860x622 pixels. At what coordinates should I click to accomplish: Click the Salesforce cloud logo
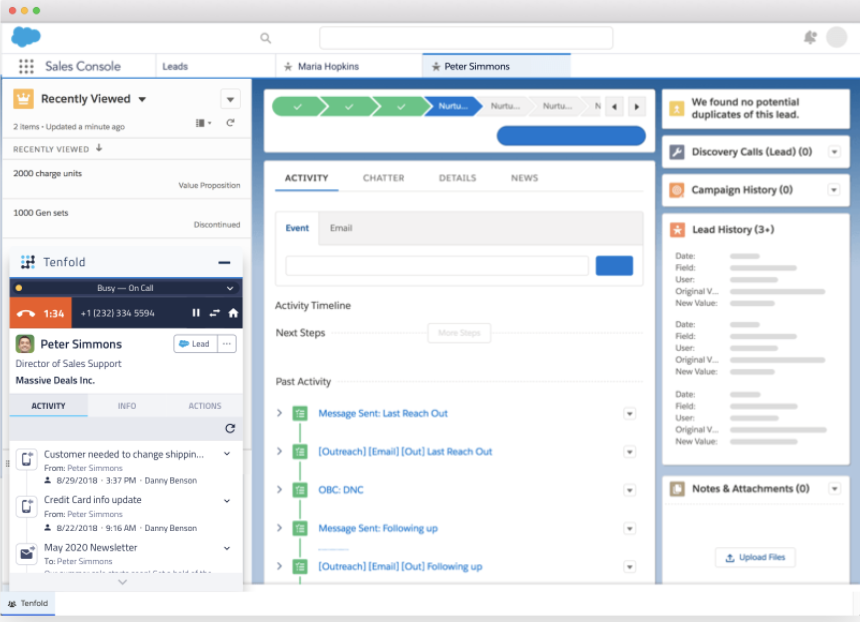tap(26, 37)
